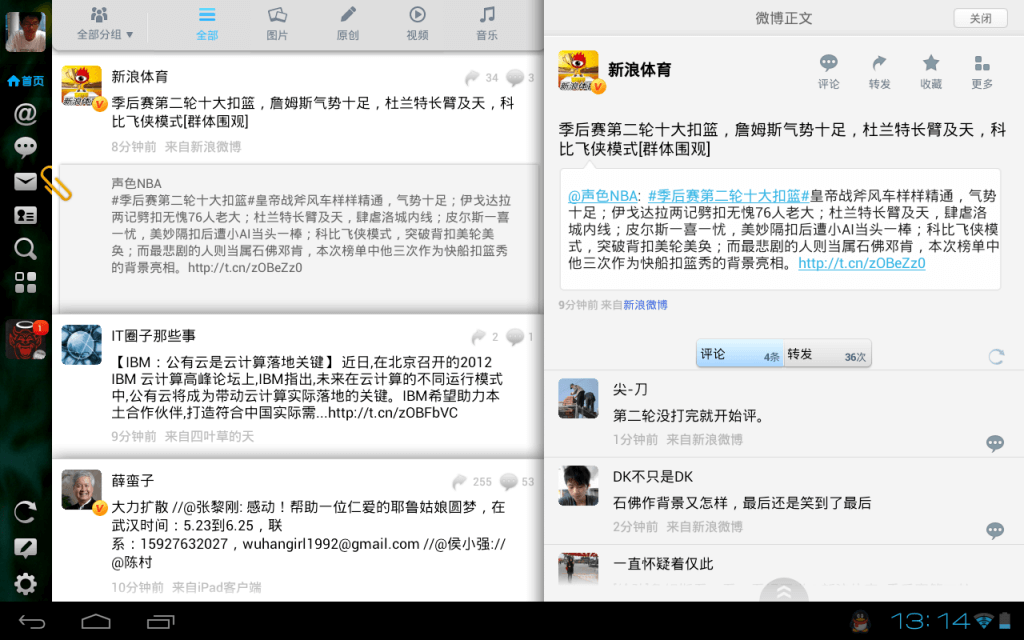
Task: Open Android recent apps button
Action: click(161, 622)
